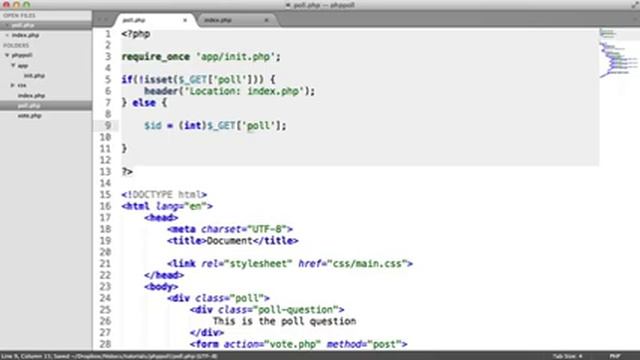Click gutter line number 9
640x360 pixels.
click(x=108, y=126)
